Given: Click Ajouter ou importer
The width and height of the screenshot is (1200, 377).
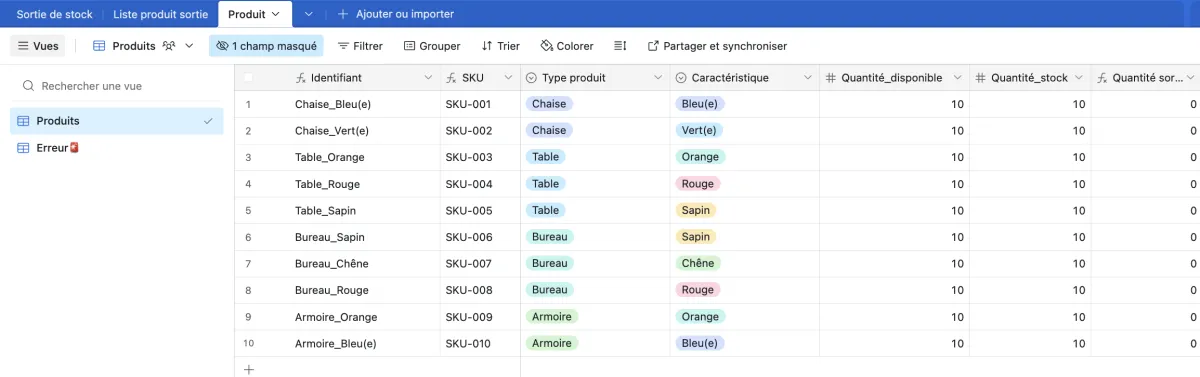Looking at the screenshot, I should coord(395,14).
